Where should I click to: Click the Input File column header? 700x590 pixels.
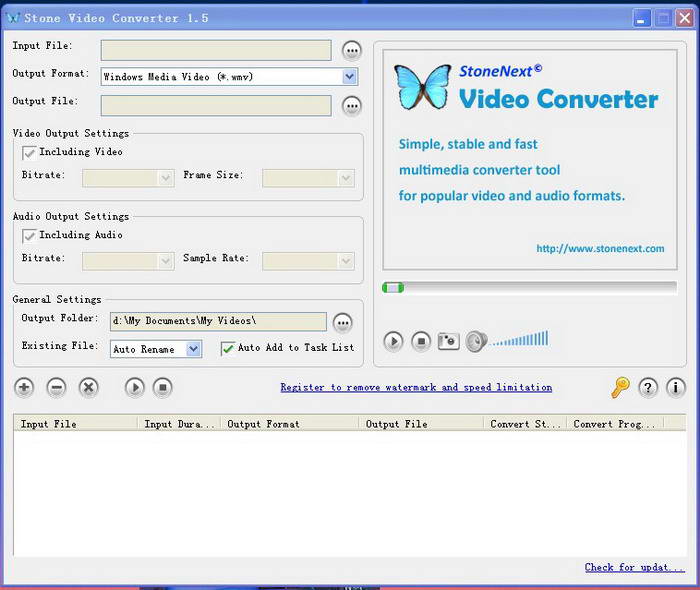click(x=75, y=424)
